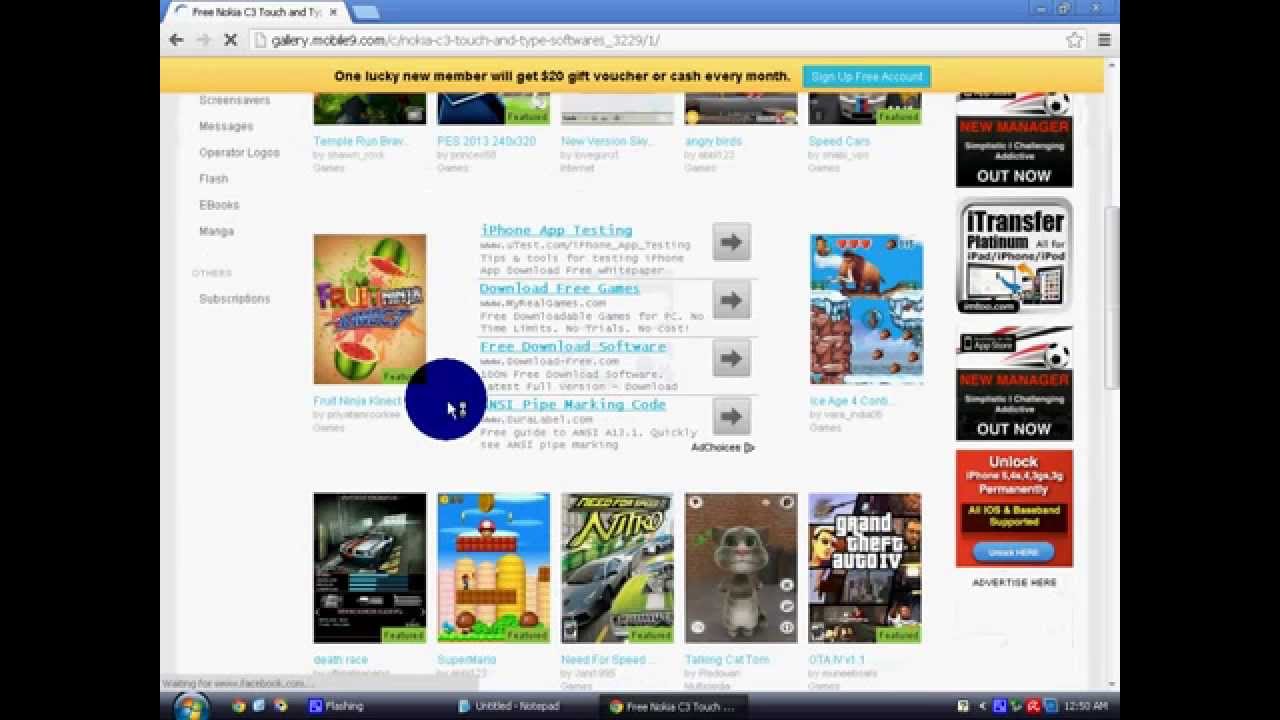Click Talking Cat Tom title link
Viewport: 1280px width, 720px height.
point(727,660)
